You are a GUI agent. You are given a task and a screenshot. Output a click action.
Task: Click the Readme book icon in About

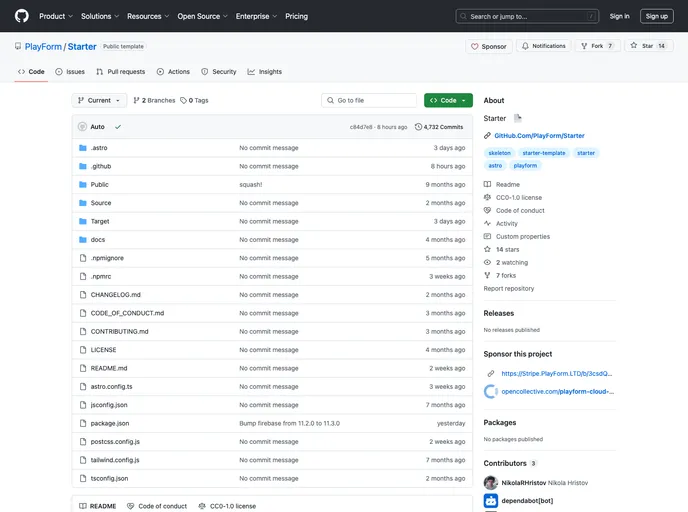[x=487, y=184]
